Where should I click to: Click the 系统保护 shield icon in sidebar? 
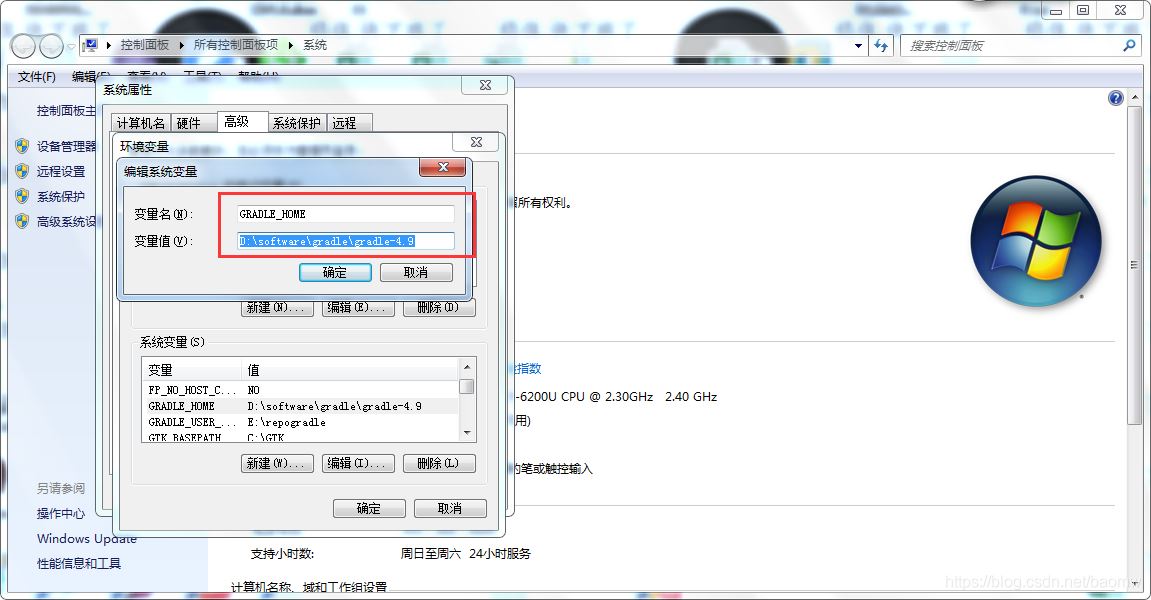22,196
